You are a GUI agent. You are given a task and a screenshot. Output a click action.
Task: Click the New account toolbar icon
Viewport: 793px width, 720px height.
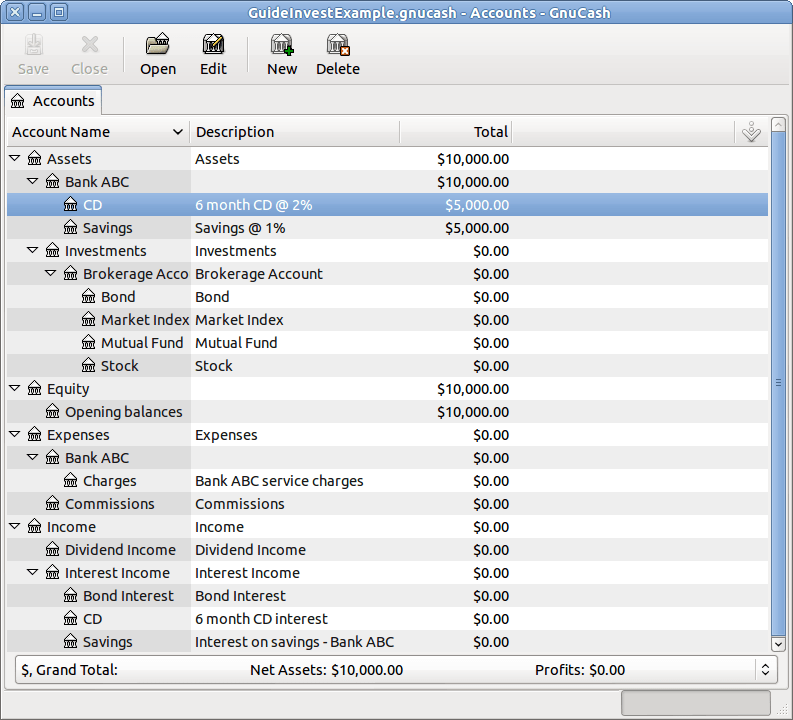(282, 44)
